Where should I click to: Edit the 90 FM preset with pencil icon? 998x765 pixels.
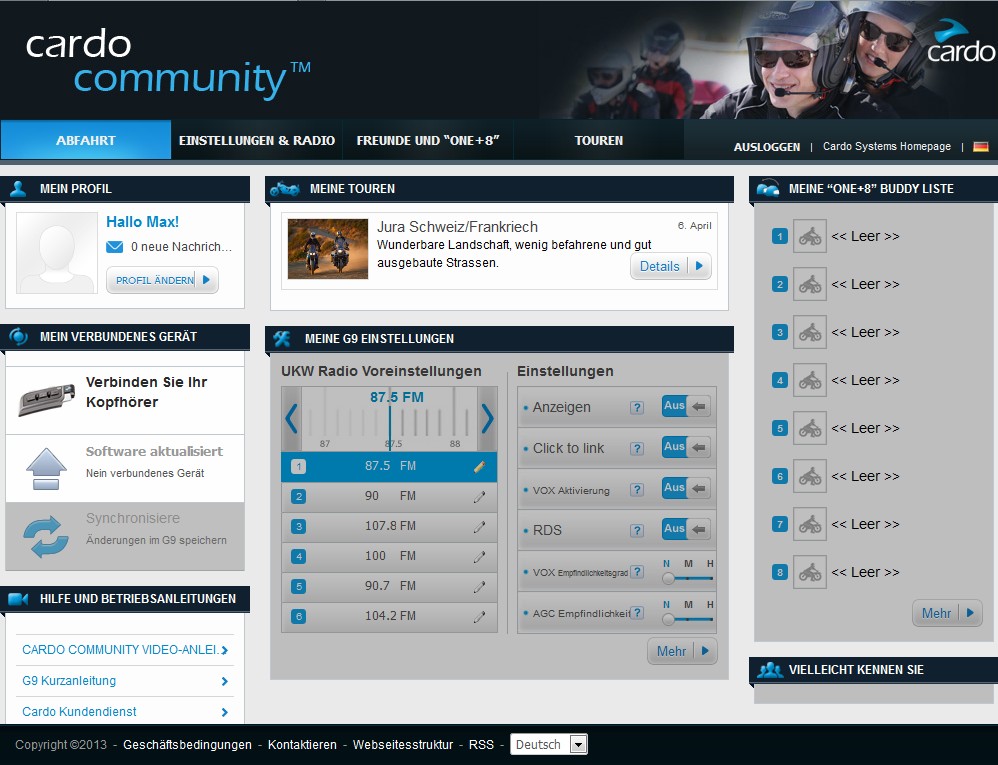pyautogui.click(x=479, y=496)
